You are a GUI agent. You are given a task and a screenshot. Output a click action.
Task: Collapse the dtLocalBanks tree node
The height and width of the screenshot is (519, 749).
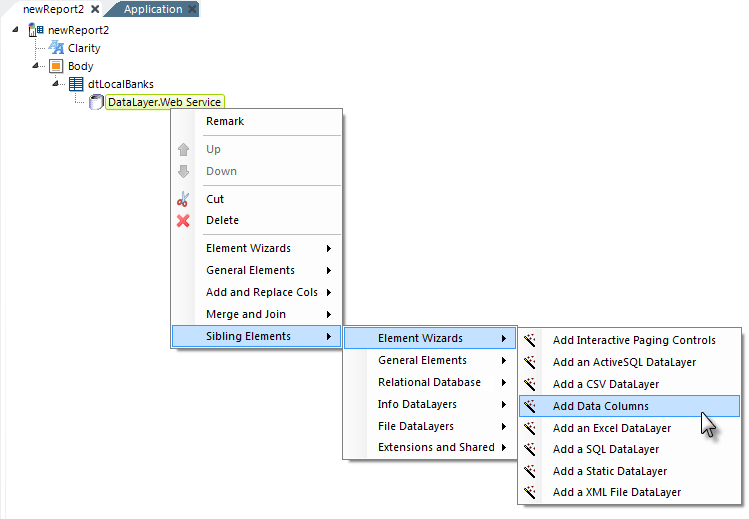click(x=56, y=84)
